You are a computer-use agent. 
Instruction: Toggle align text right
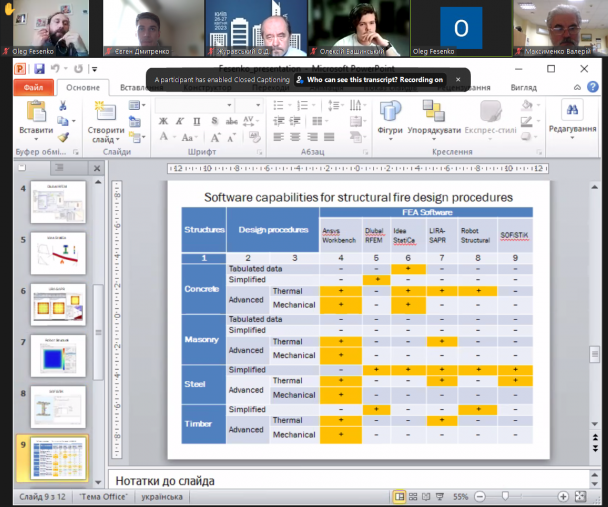click(x=312, y=137)
